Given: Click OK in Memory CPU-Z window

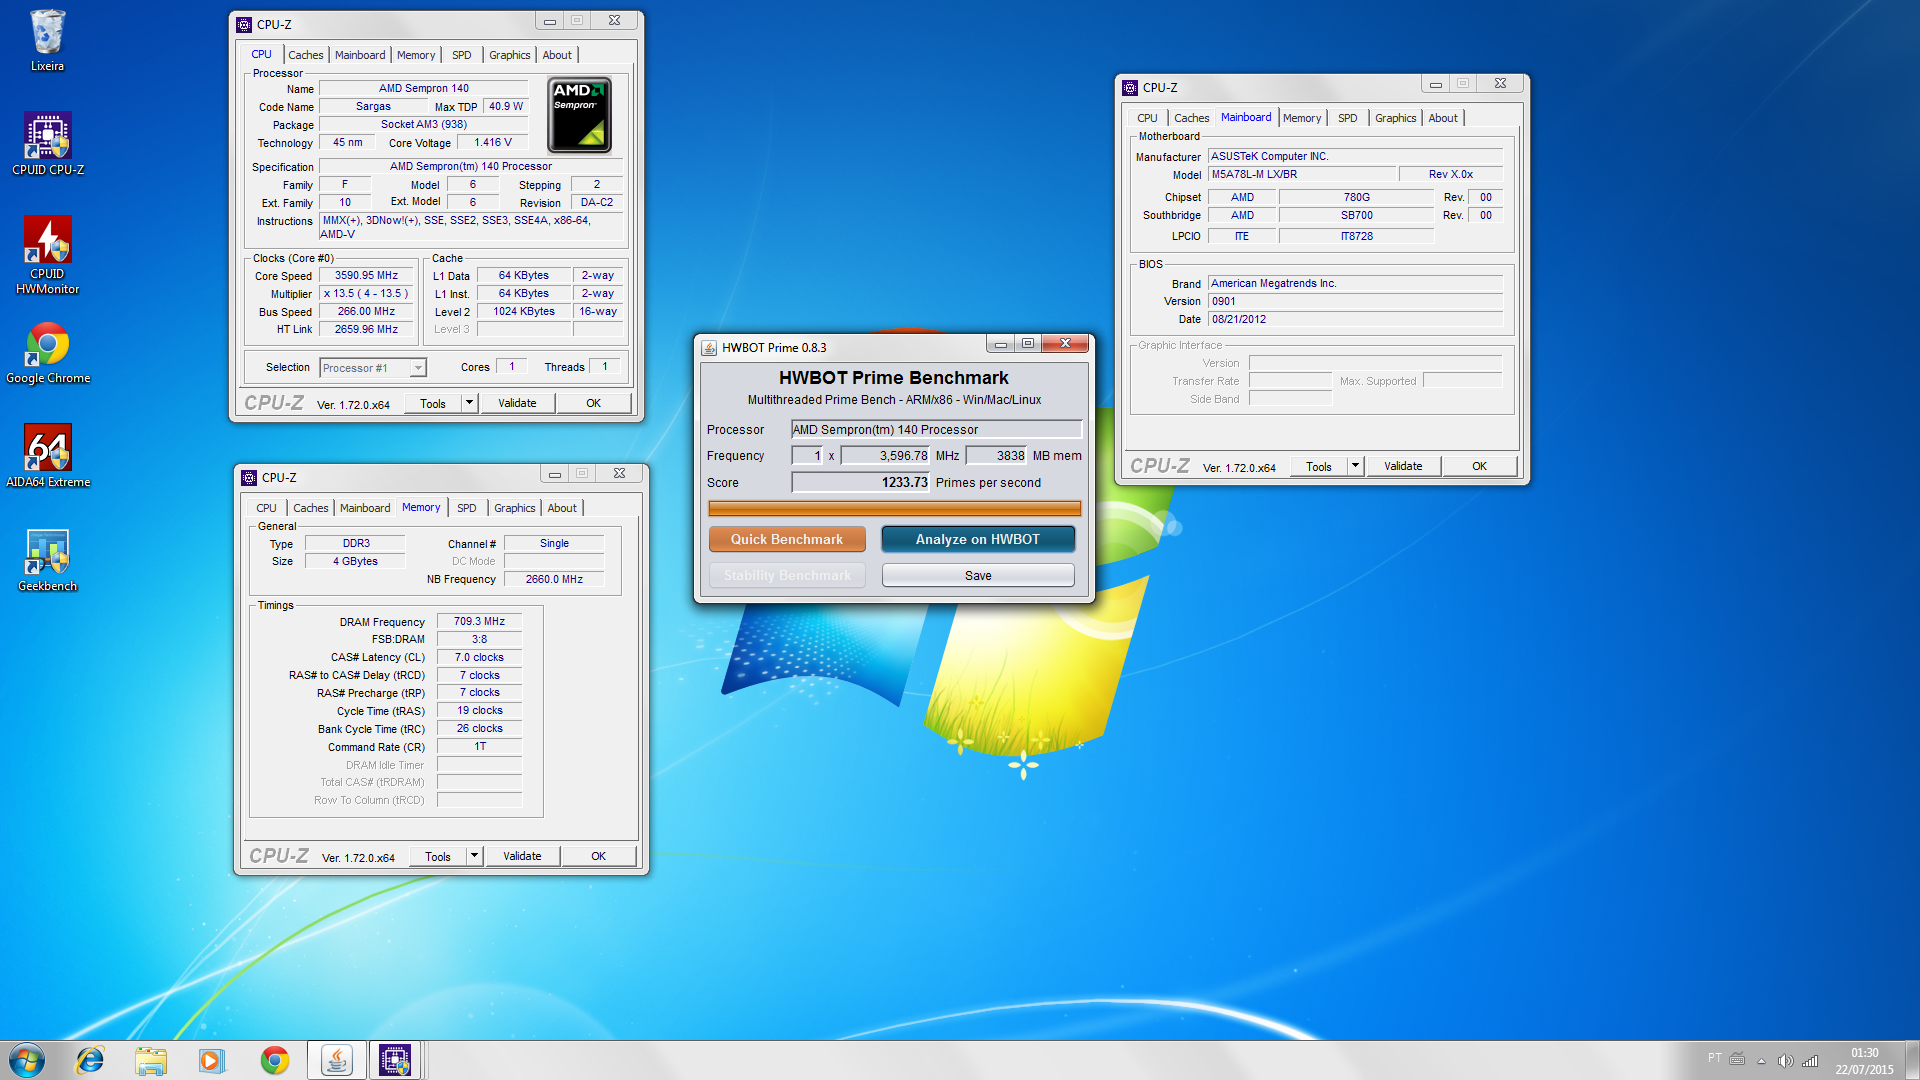Looking at the screenshot, I should click(x=598, y=856).
